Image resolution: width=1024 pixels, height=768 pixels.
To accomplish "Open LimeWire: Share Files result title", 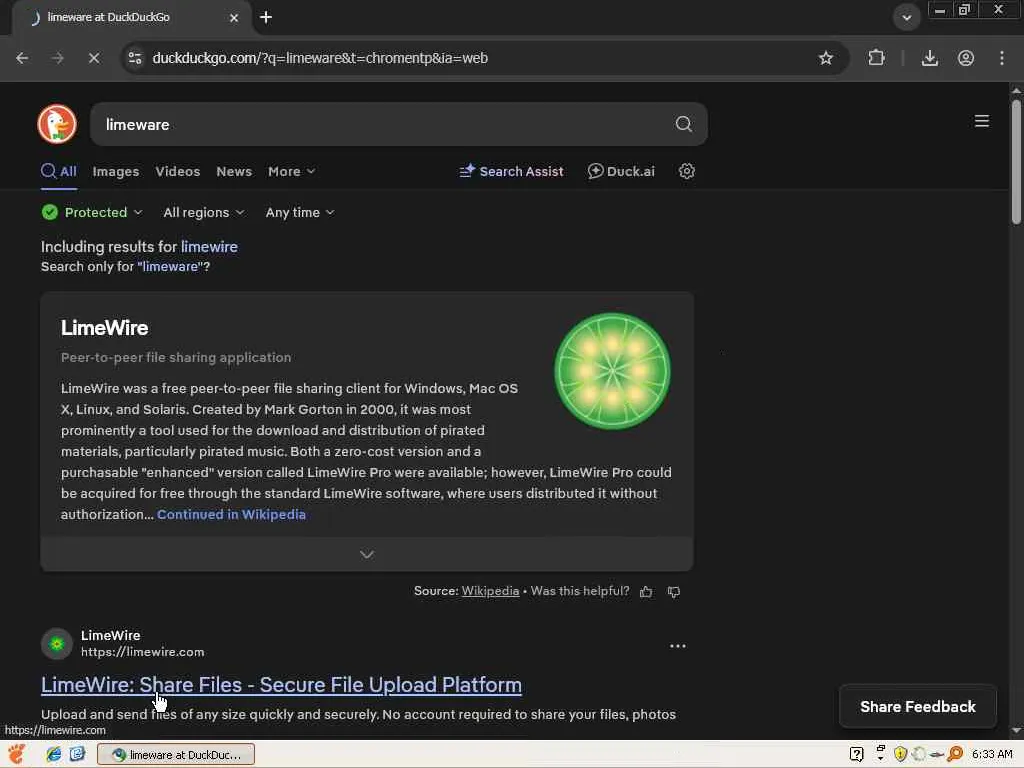I will click(281, 684).
